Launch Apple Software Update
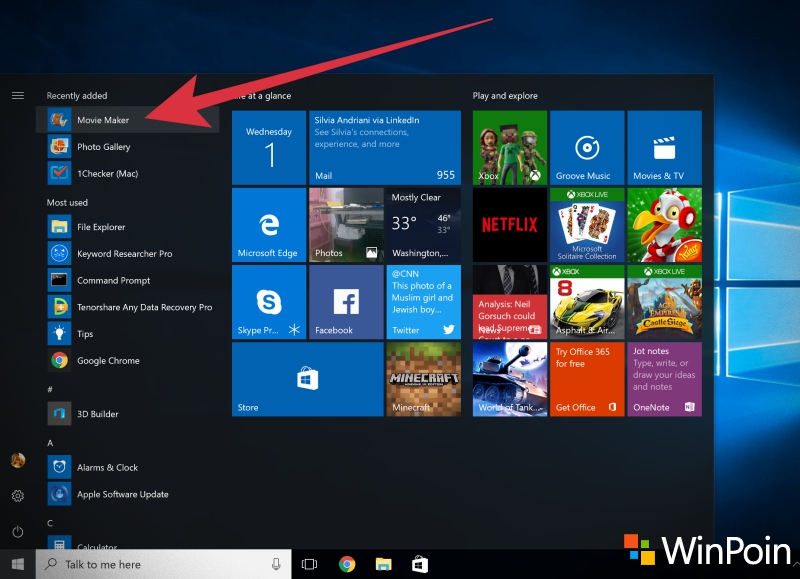Viewport: 800px width, 579px height. pyautogui.click(x=128, y=494)
